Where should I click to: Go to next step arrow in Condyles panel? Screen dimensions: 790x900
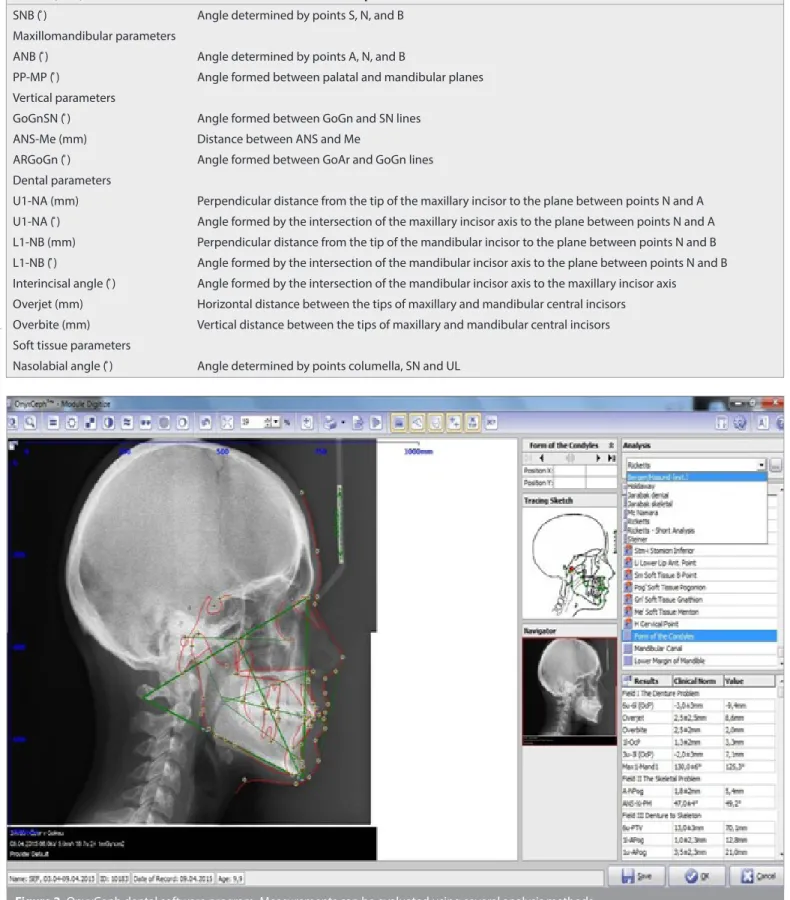click(x=598, y=458)
